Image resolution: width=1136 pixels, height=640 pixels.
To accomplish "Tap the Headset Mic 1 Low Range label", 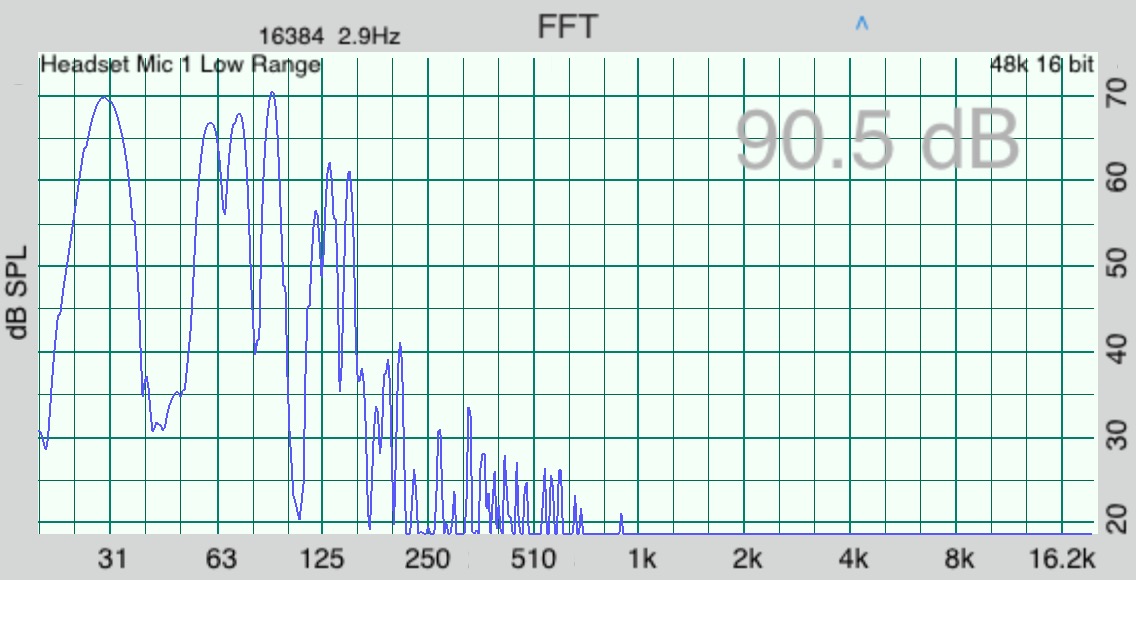I will pos(180,65).
